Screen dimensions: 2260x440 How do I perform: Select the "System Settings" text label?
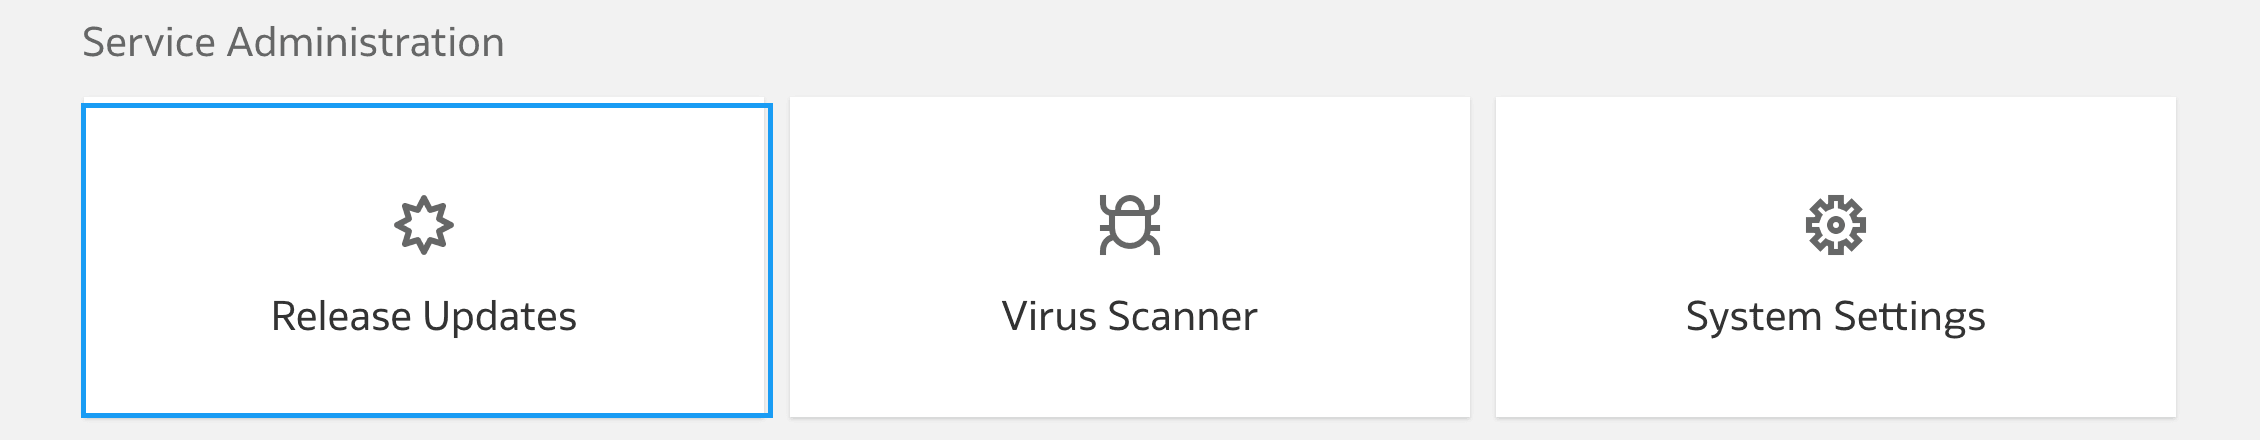point(1836,317)
